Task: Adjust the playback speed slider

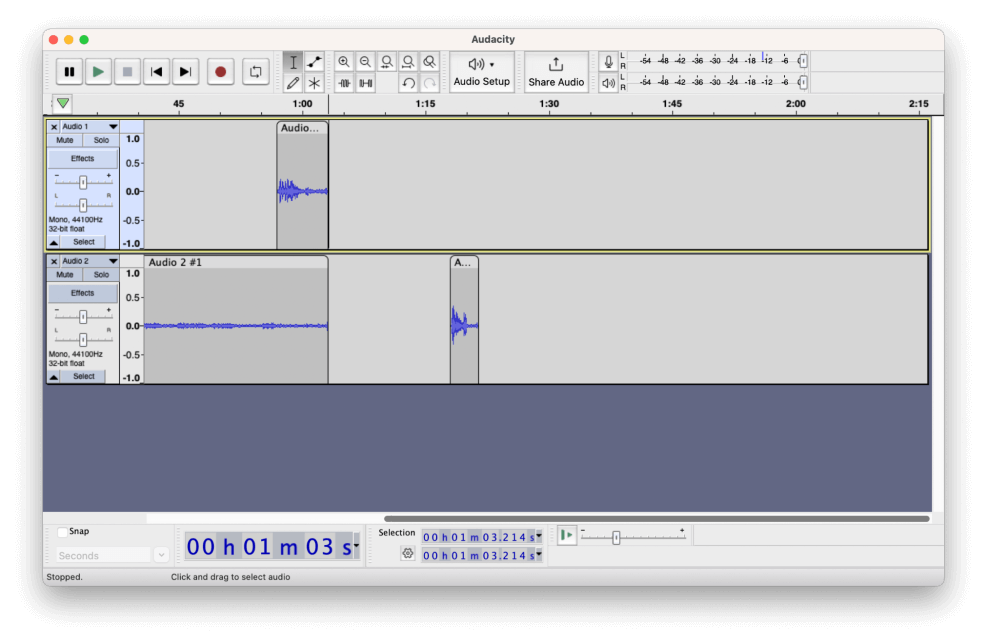Action: [x=616, y=537]
